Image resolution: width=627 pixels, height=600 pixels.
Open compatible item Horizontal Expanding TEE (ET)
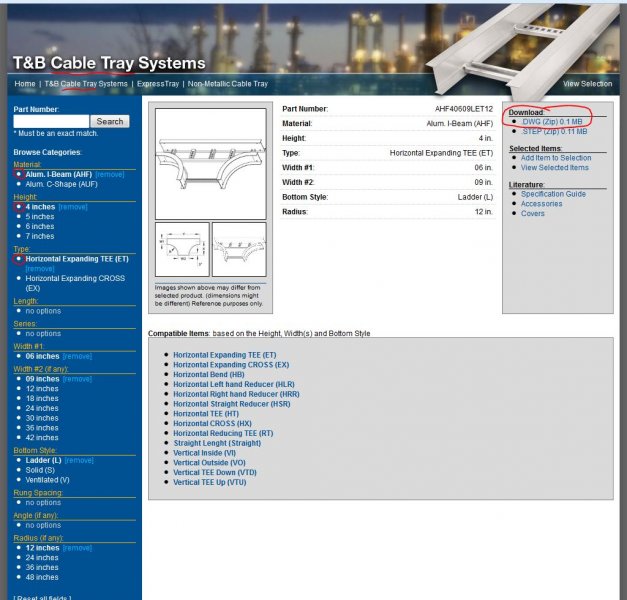pos(224,355)
